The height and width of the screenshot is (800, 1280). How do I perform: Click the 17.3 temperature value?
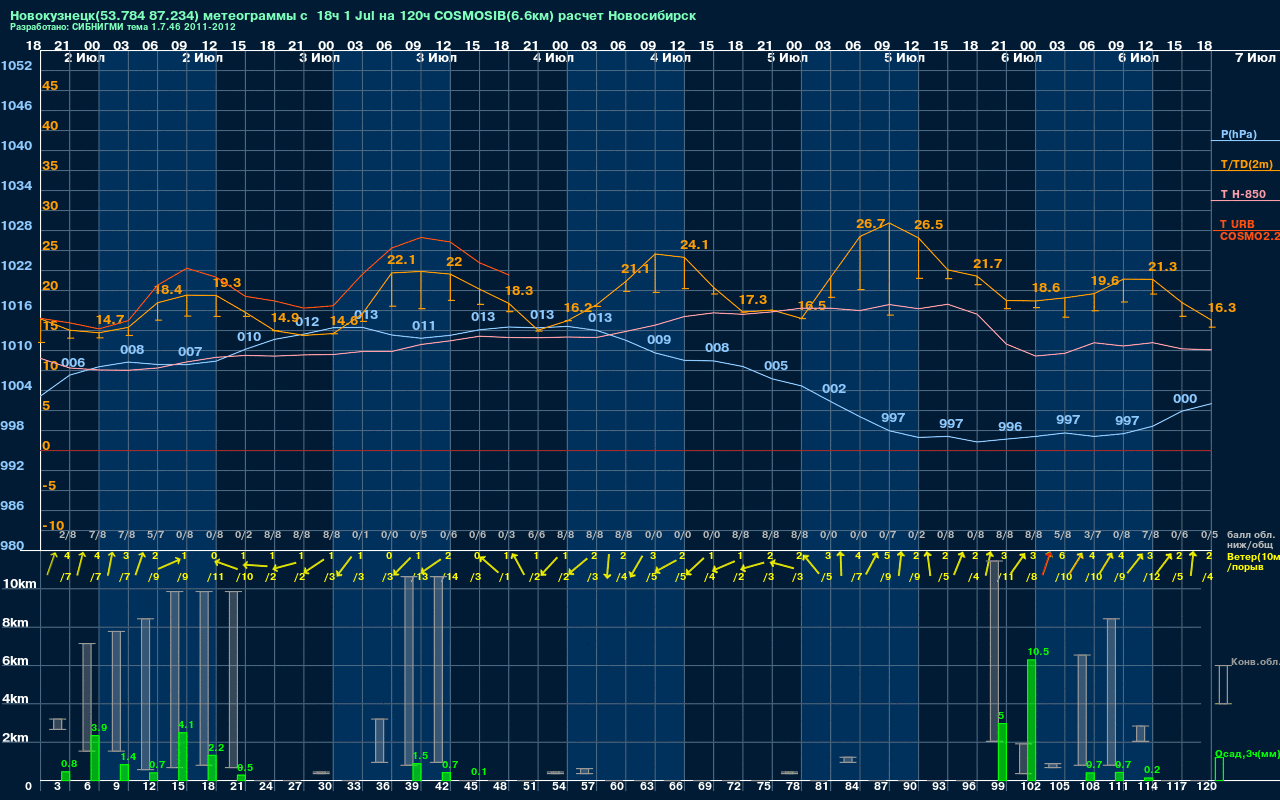(752, 300)
